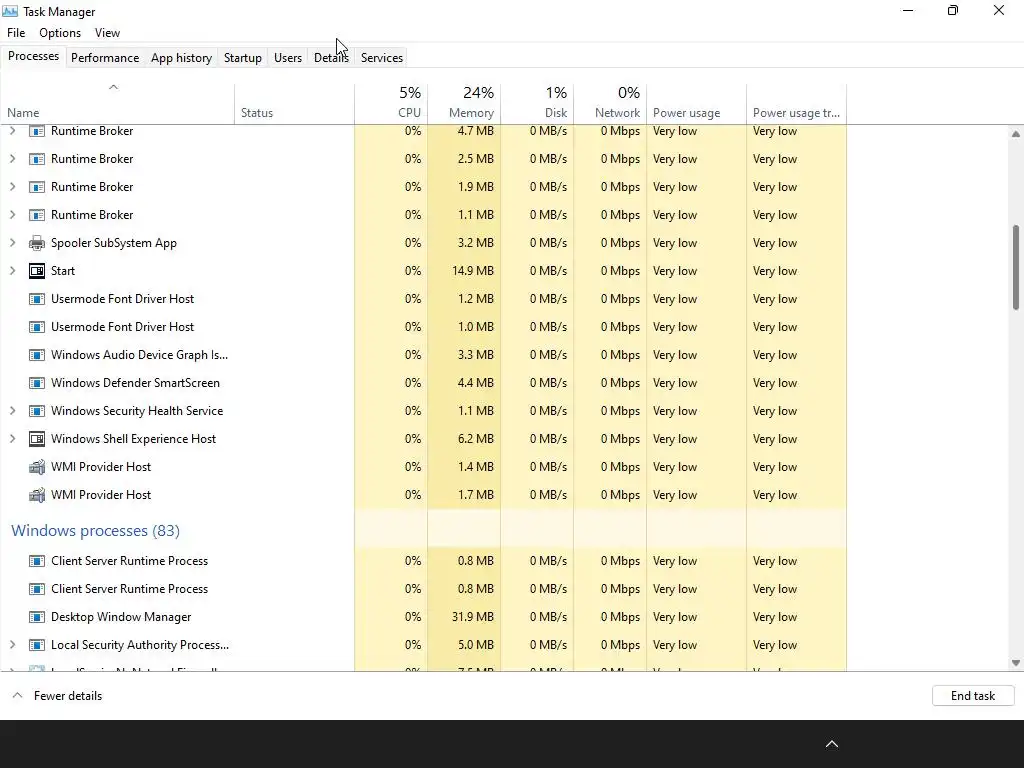This screenshot has height=768, width=1024.
Task: Switch to the Startup tab
Action: point(243,57)
